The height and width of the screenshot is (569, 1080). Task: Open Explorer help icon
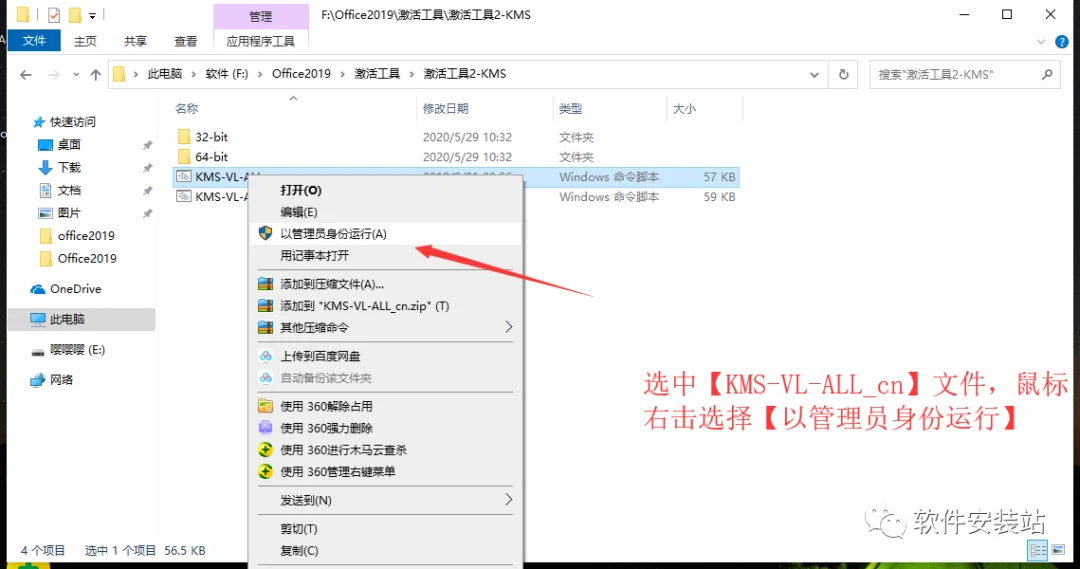pos(1062,42)
